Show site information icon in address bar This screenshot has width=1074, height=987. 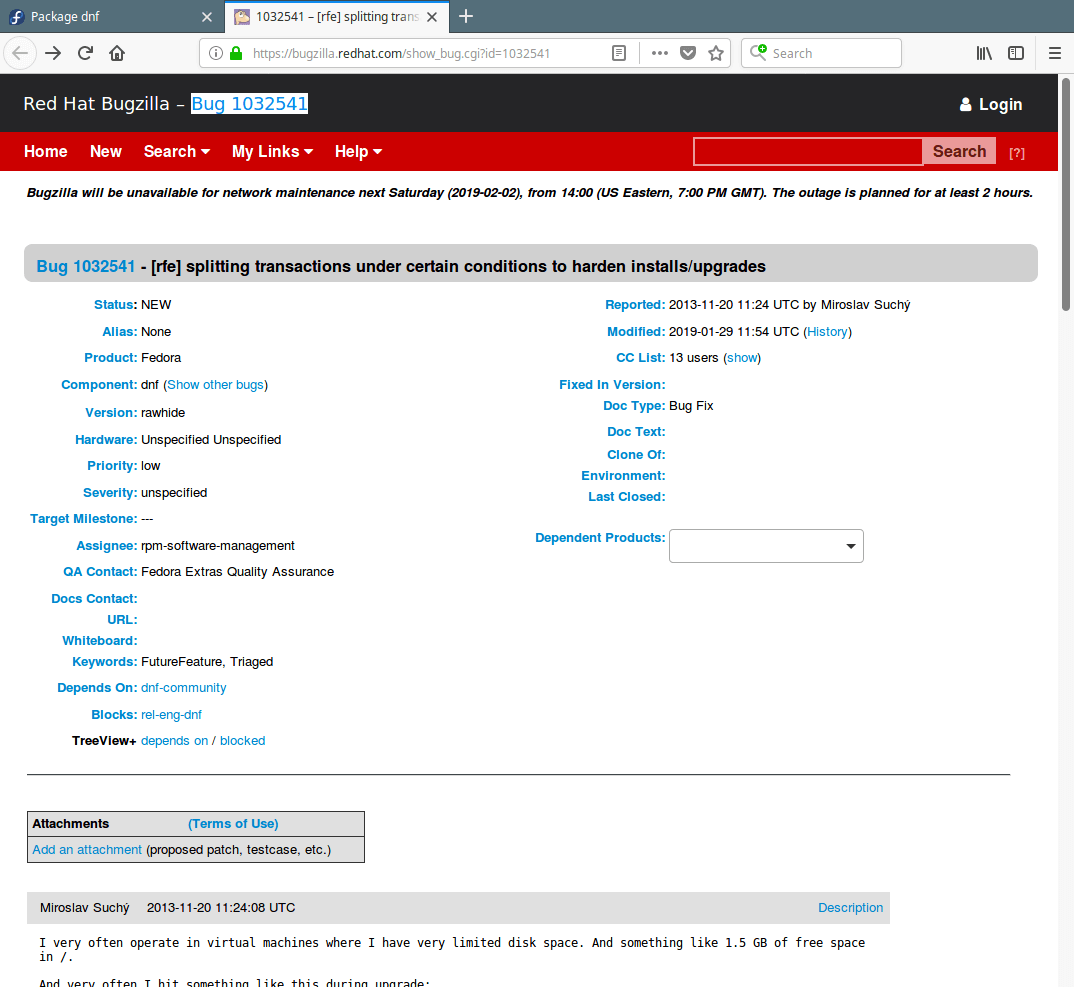216,53
